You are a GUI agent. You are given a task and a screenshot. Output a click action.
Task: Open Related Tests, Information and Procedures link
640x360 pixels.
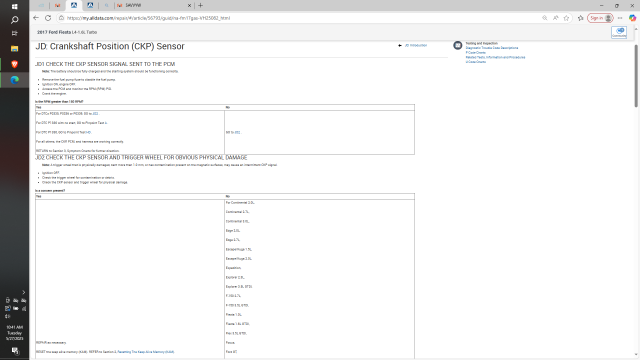(495, 58)
